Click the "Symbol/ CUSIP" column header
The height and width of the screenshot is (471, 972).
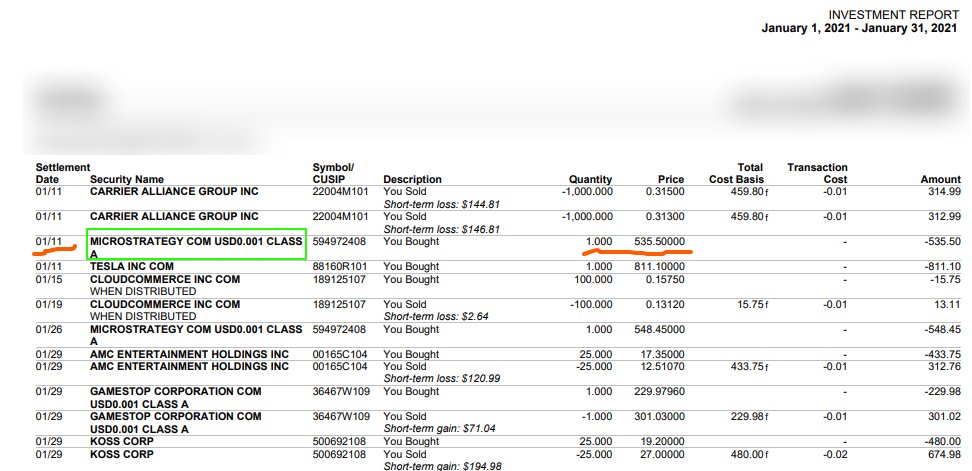(x=334, y=174)
